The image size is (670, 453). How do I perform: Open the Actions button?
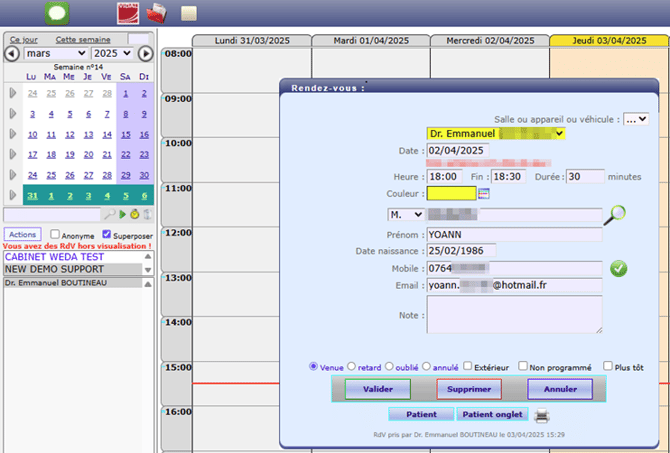tap(23, 234)
